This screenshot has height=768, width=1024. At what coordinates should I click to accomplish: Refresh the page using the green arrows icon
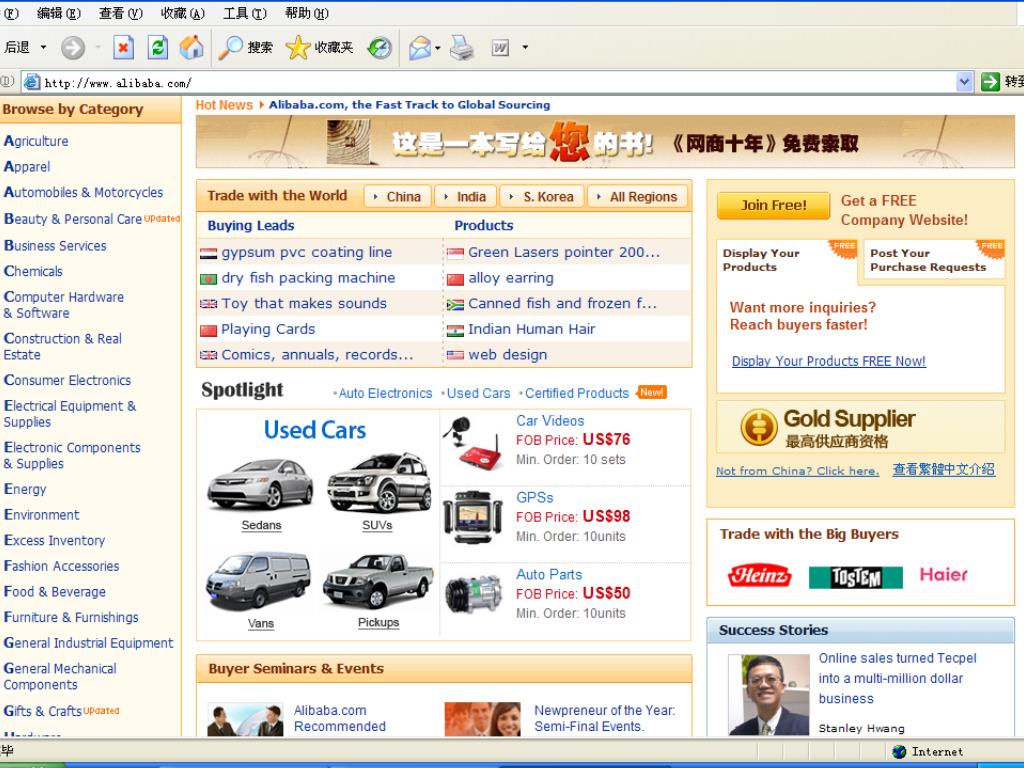coord(157,47)
